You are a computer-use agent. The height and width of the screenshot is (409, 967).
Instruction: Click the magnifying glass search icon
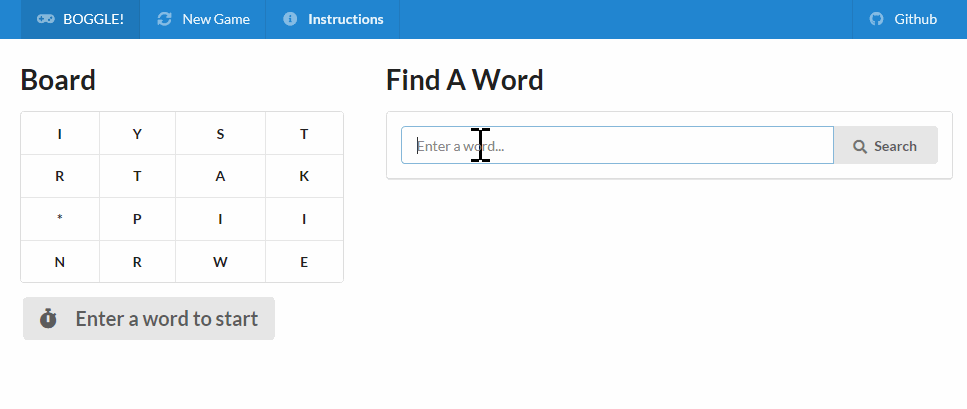click(859, 146)
